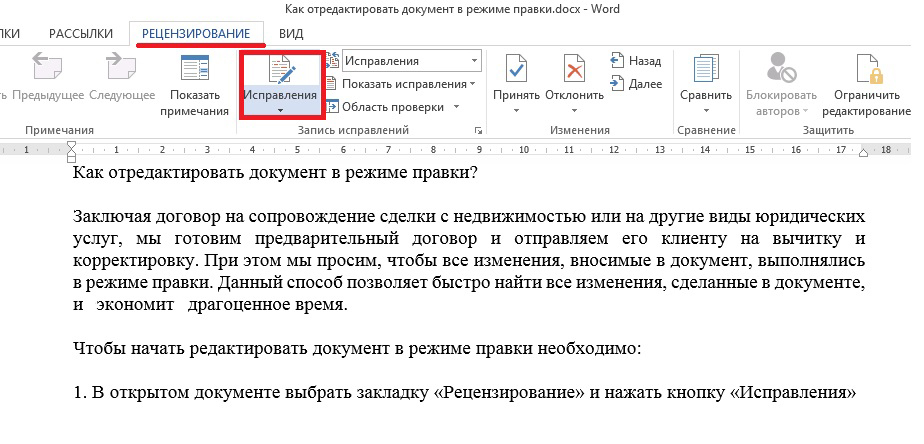Click the word 'Заключая' in the paragraph
Image resolution: width=924 pixels, height=444 pixels.
[111, 217]
